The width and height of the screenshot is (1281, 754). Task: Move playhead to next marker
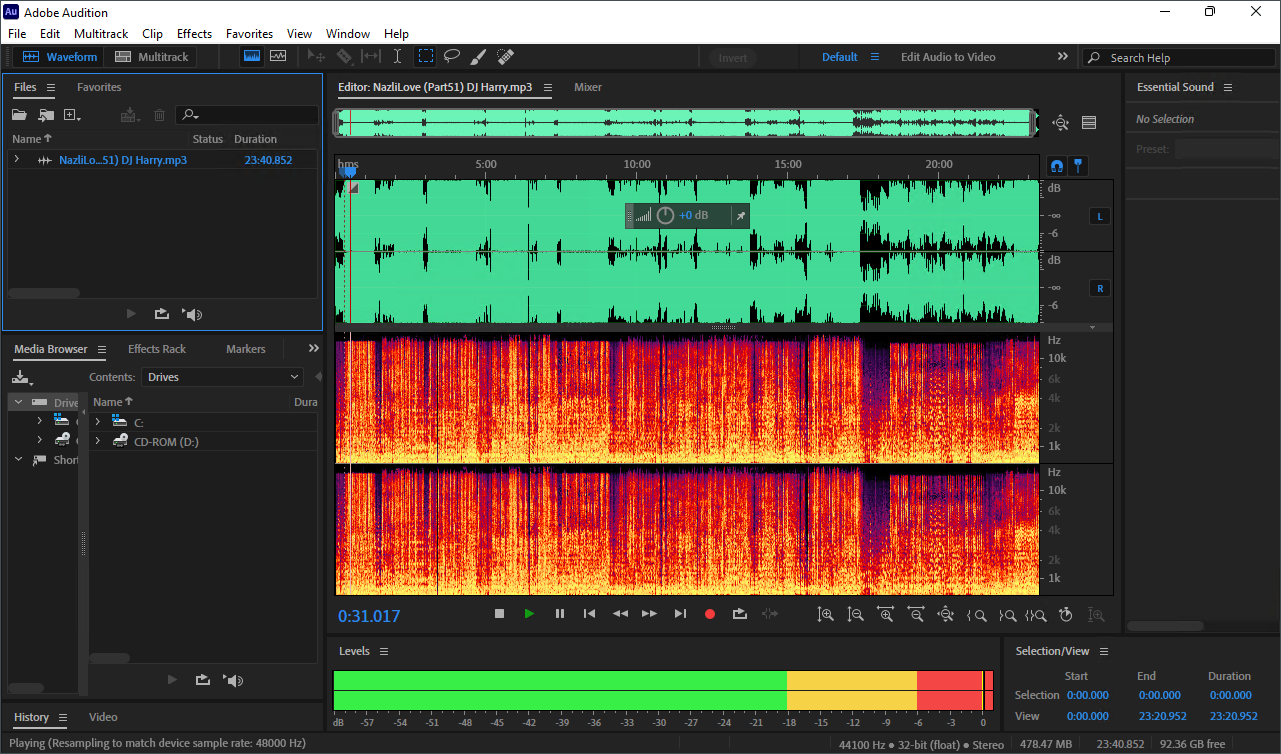(x=680, y=614)
